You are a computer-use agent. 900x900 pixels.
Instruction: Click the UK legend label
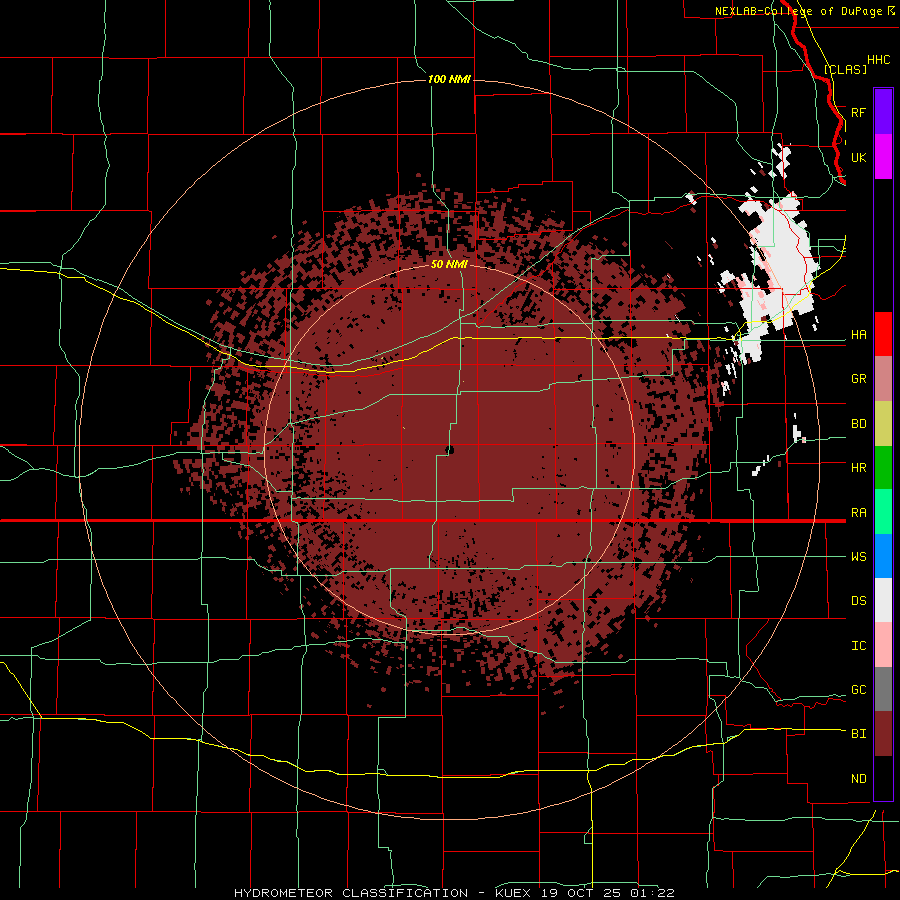click(x=858, y=157)
